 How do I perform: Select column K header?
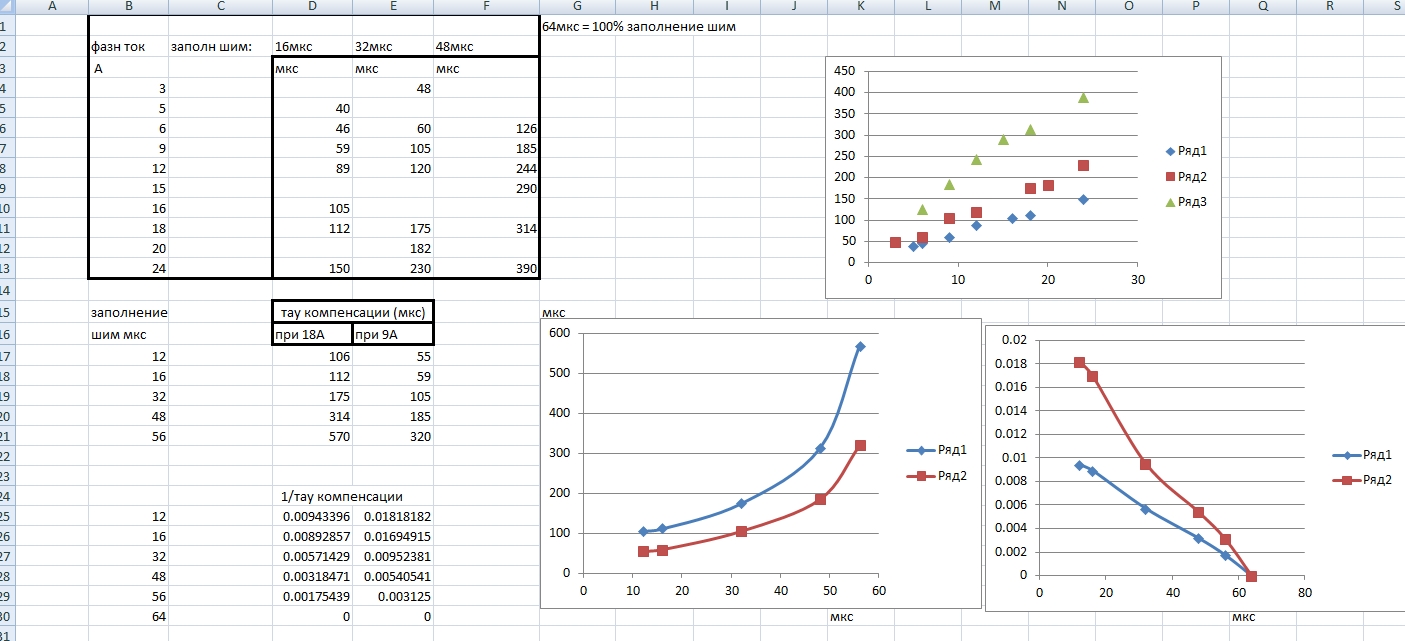tap(861, 7)
